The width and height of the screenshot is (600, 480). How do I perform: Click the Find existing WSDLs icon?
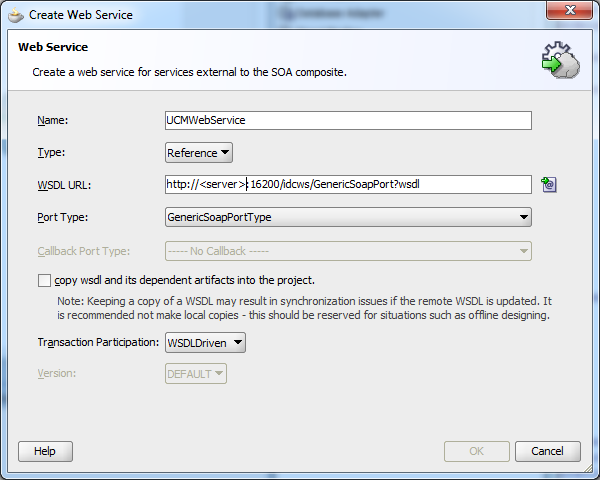point(548,185)
